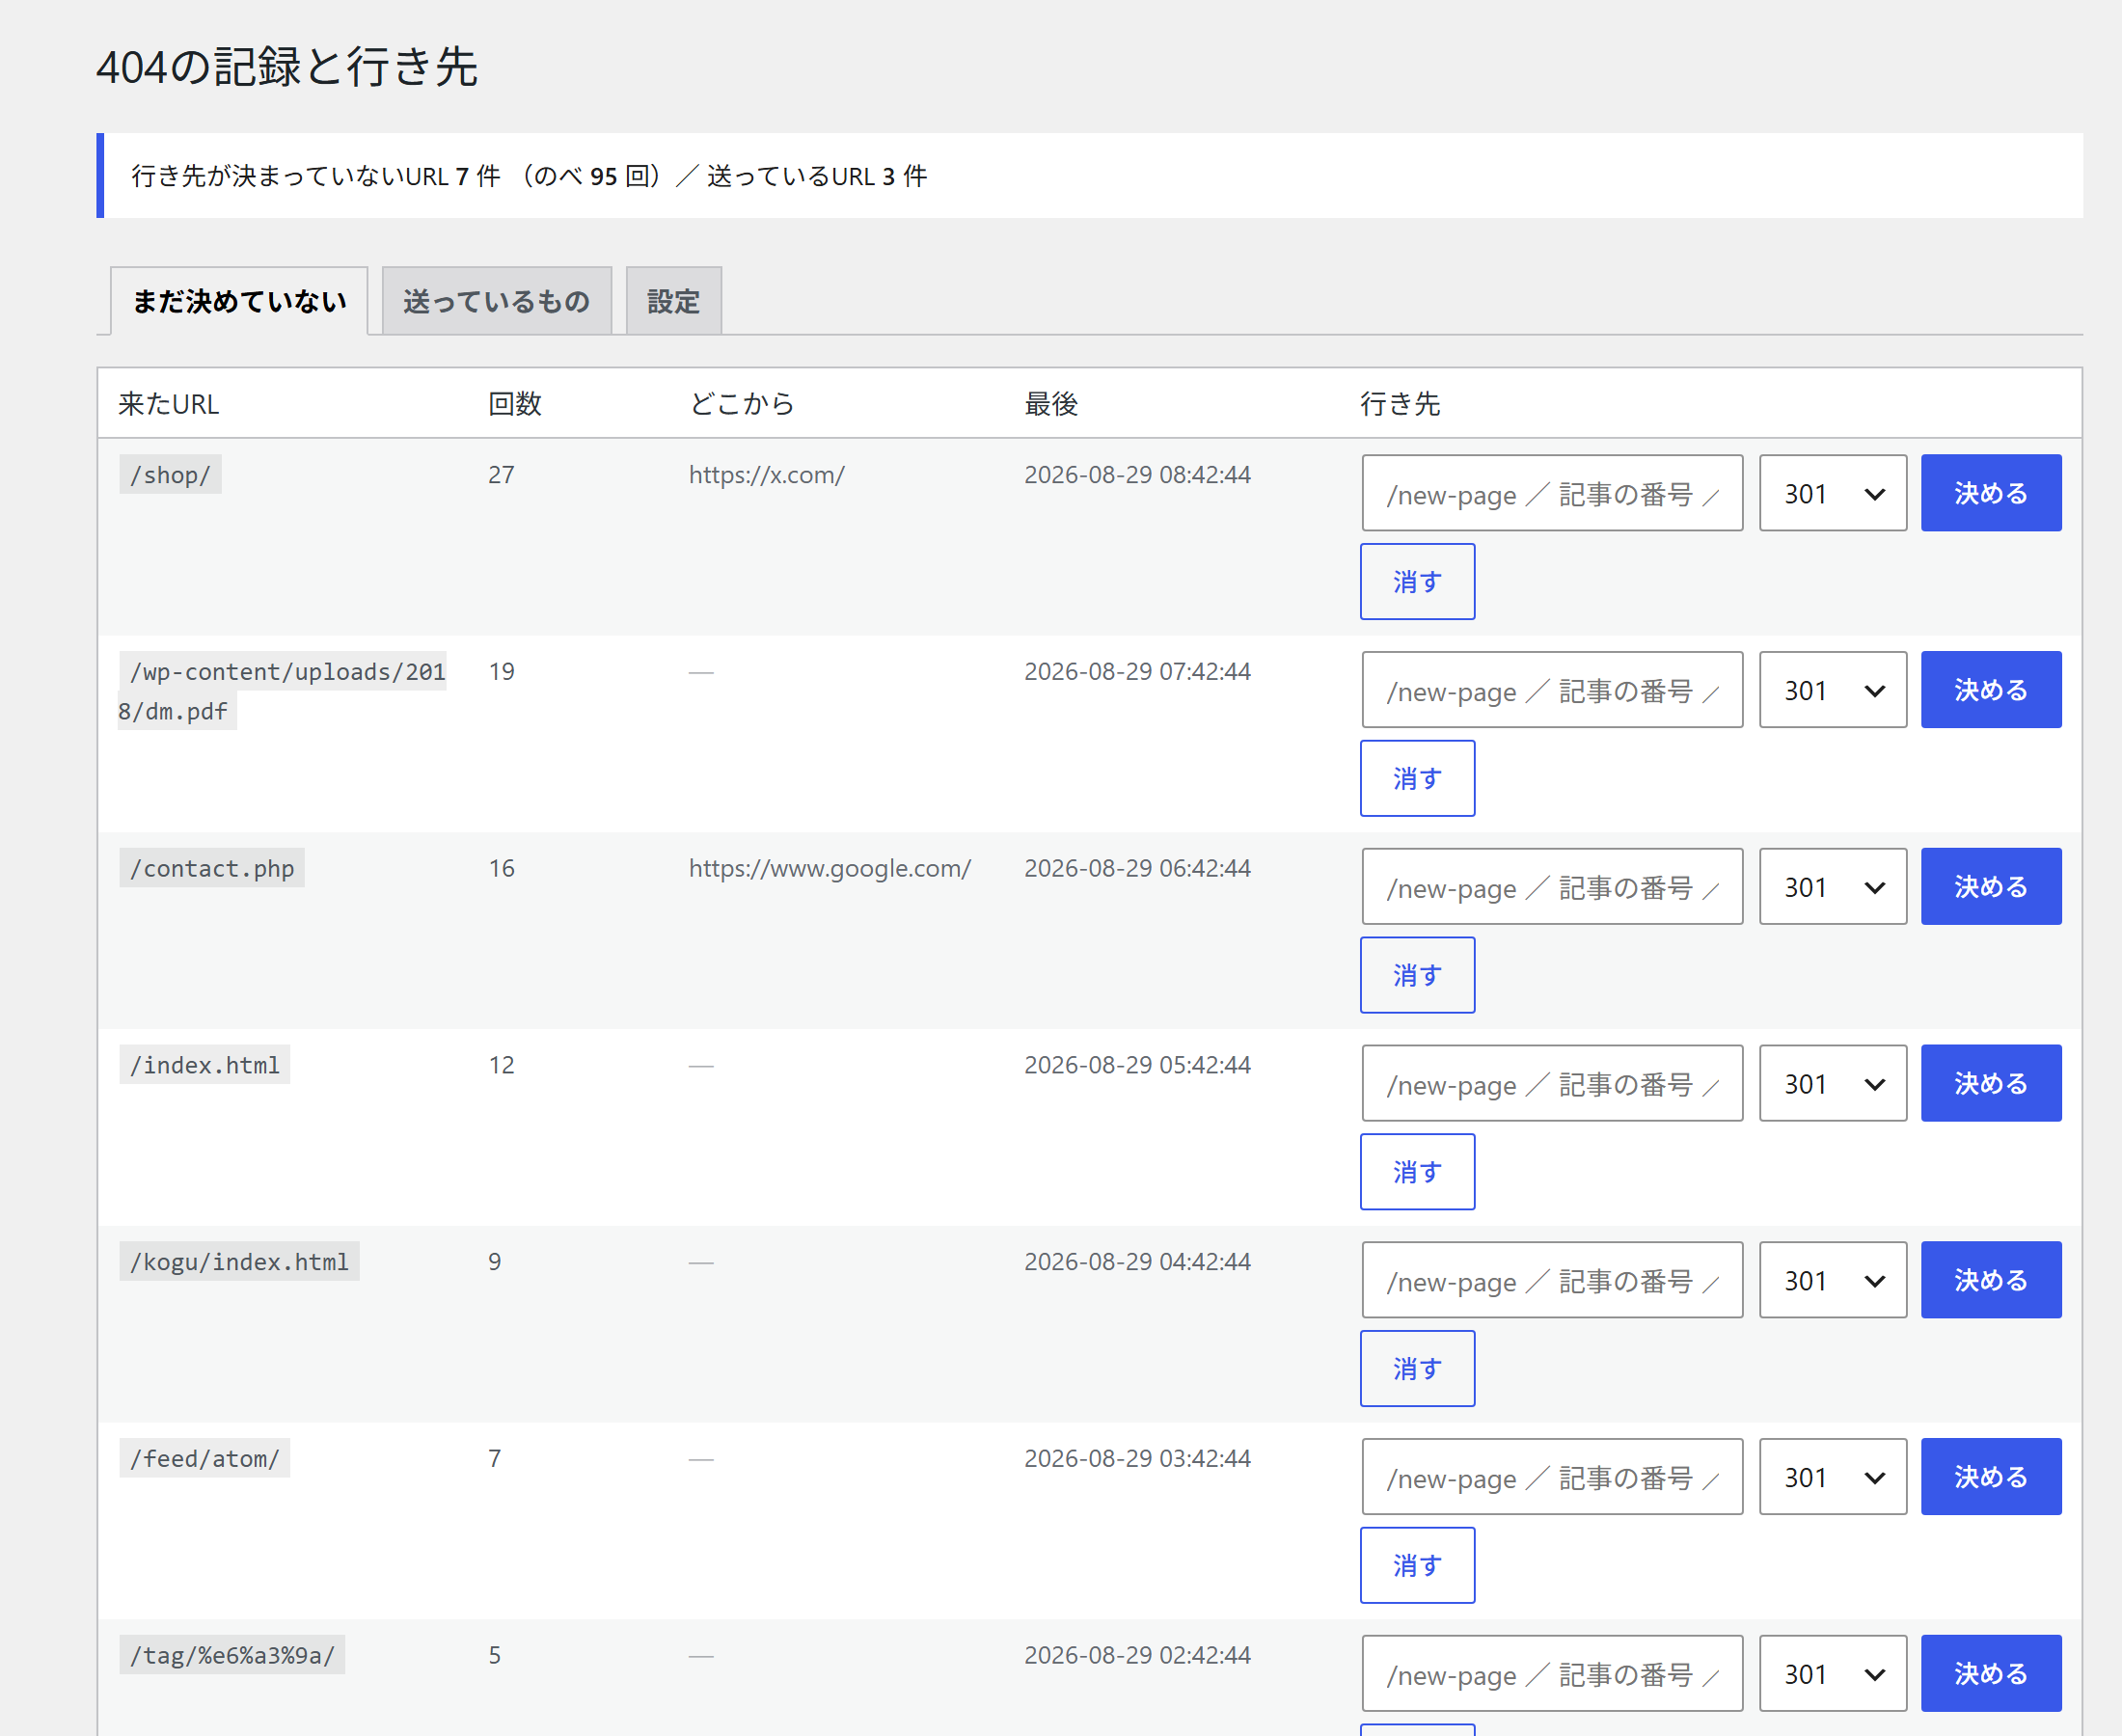Click the 回数 column header
The width and height of the screenshot is (2122, 1736).
(x=515, y=404)
